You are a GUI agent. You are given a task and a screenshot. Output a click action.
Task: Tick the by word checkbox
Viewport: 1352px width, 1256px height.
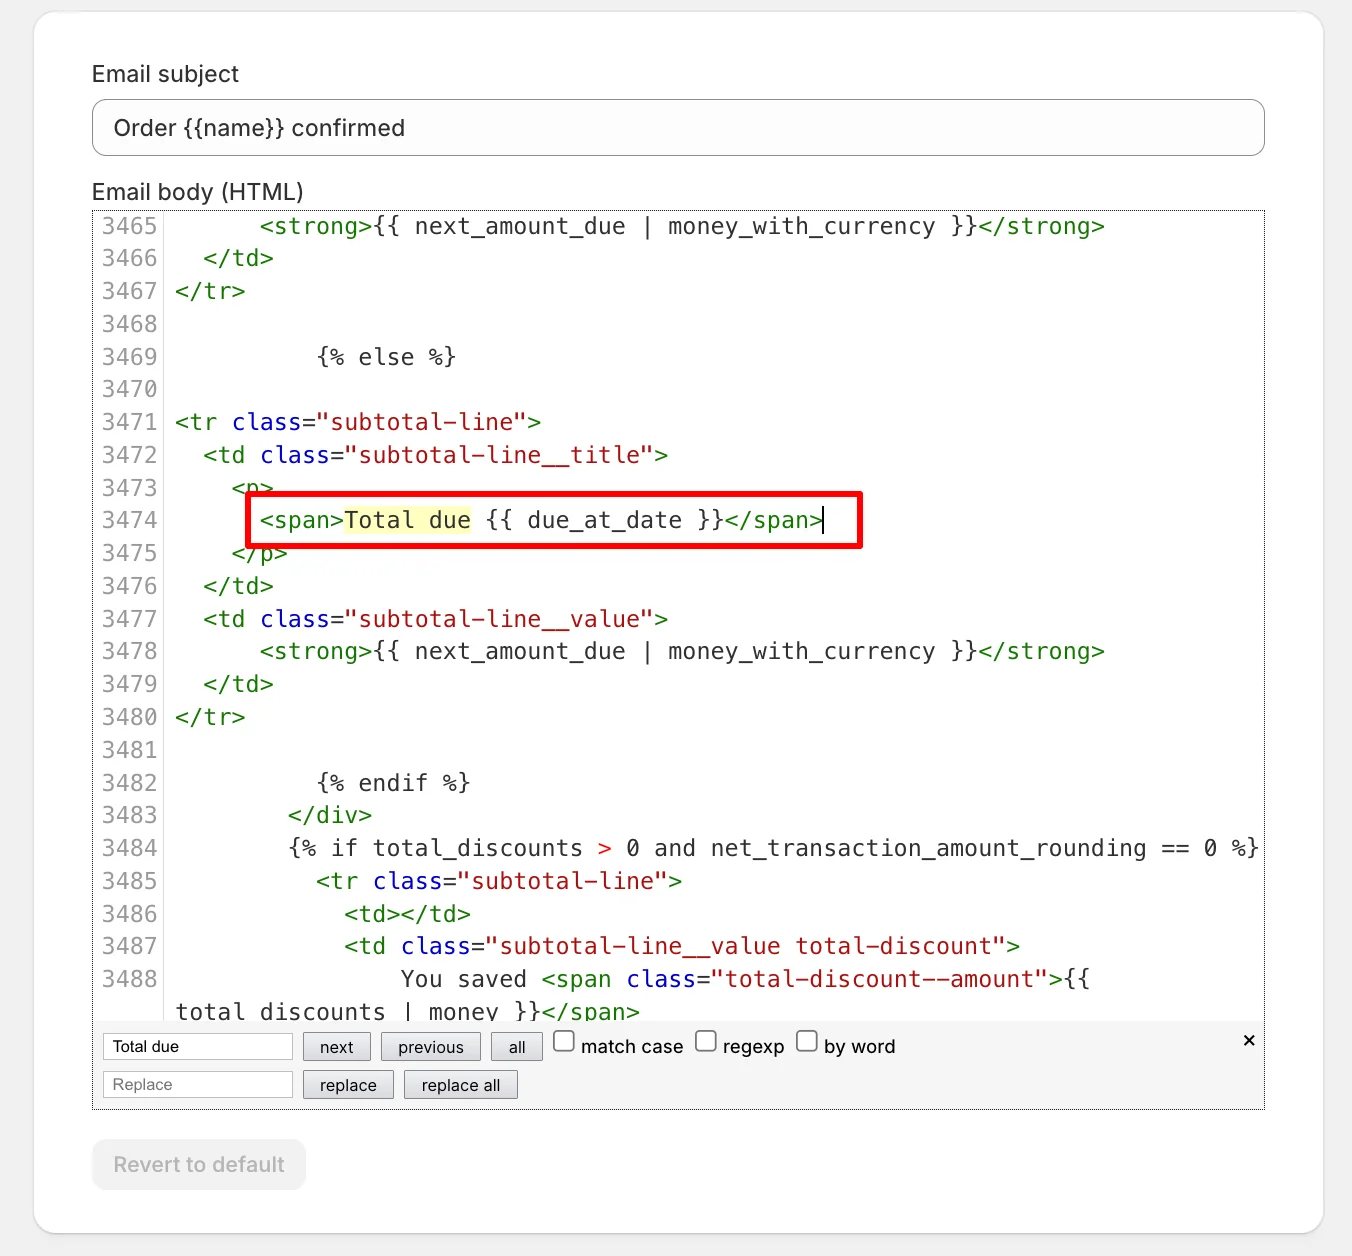(807, 1041)
